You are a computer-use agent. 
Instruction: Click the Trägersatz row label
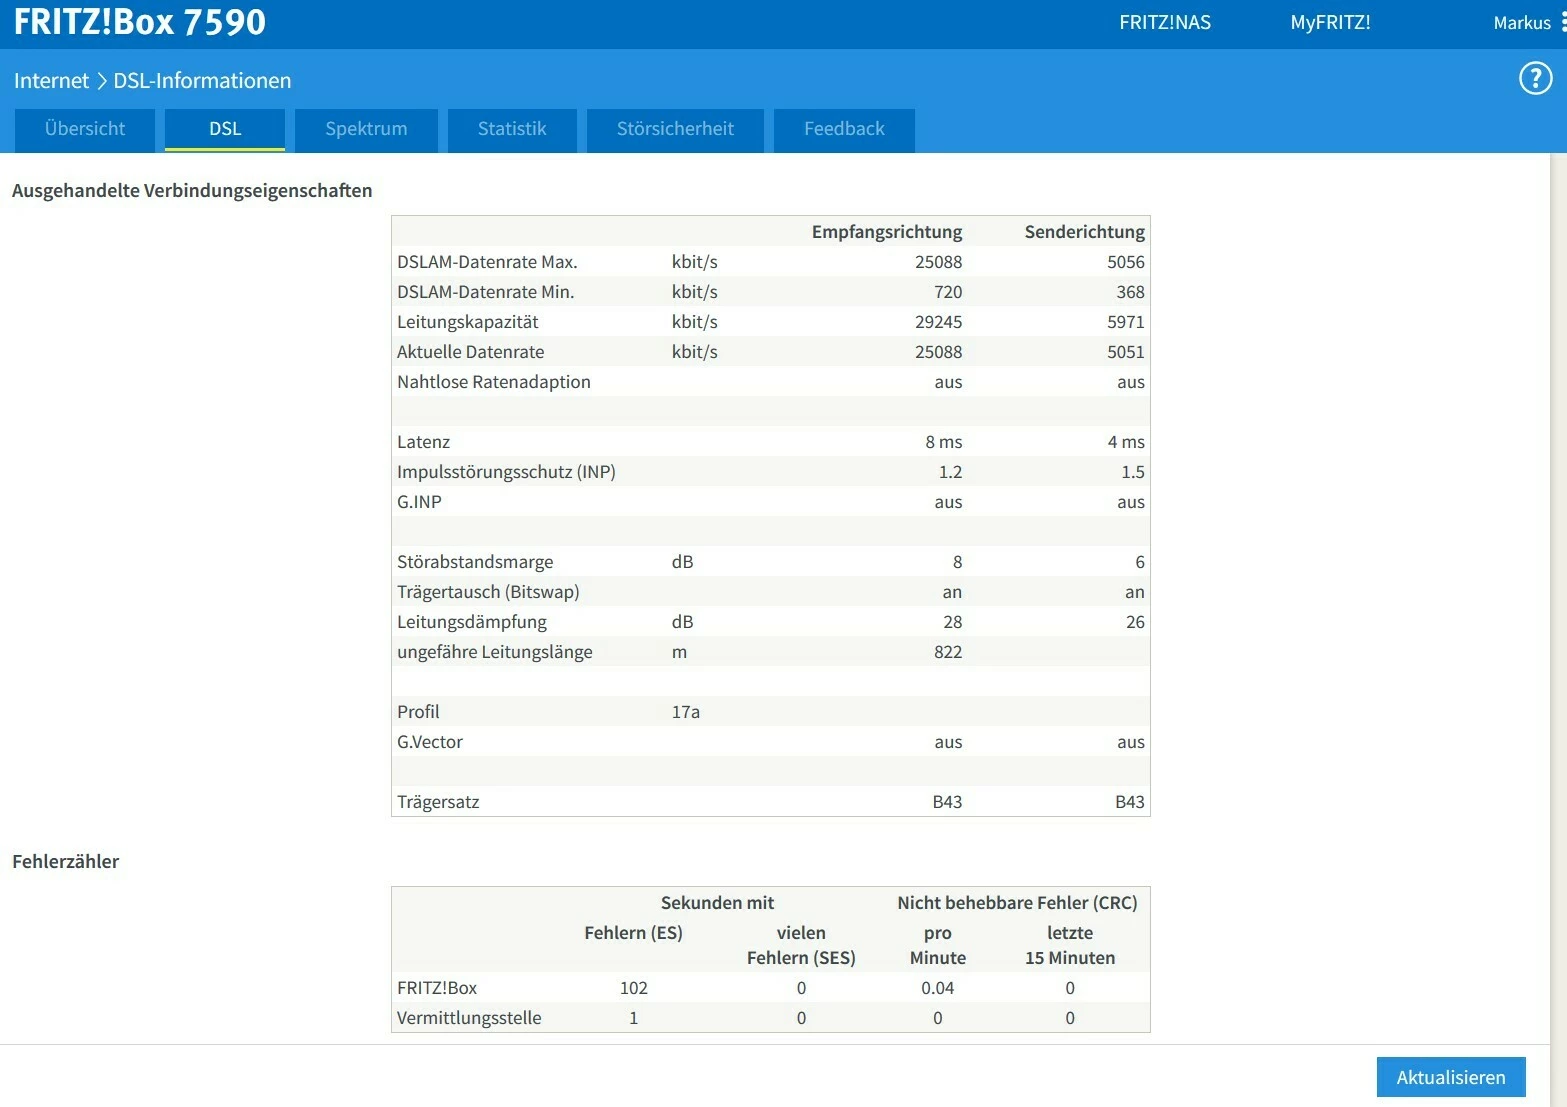[x=438, y=802]
